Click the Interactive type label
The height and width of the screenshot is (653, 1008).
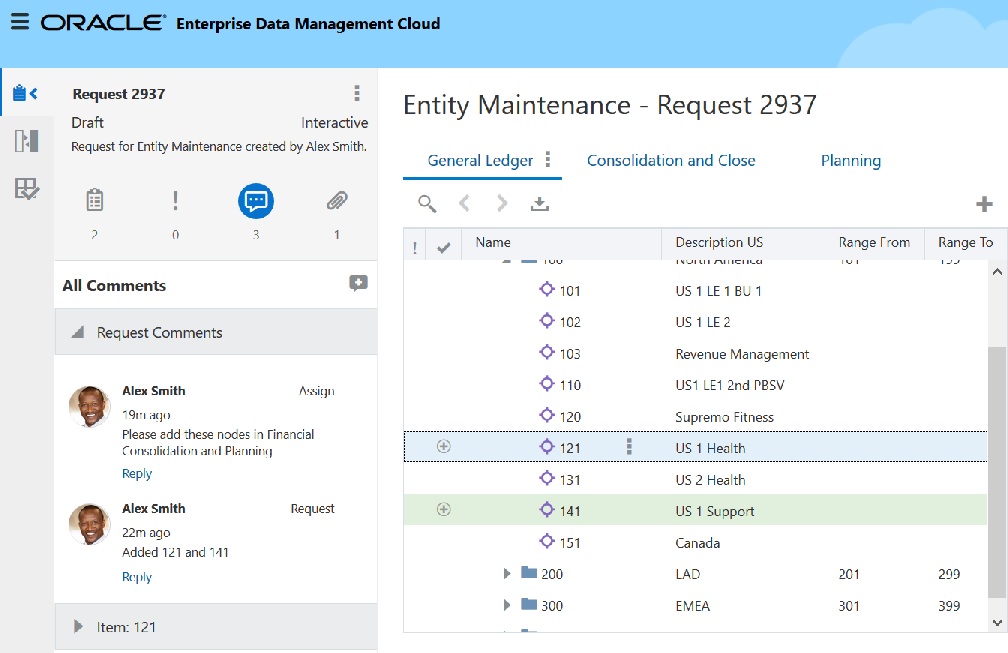[x=334, y=123]
